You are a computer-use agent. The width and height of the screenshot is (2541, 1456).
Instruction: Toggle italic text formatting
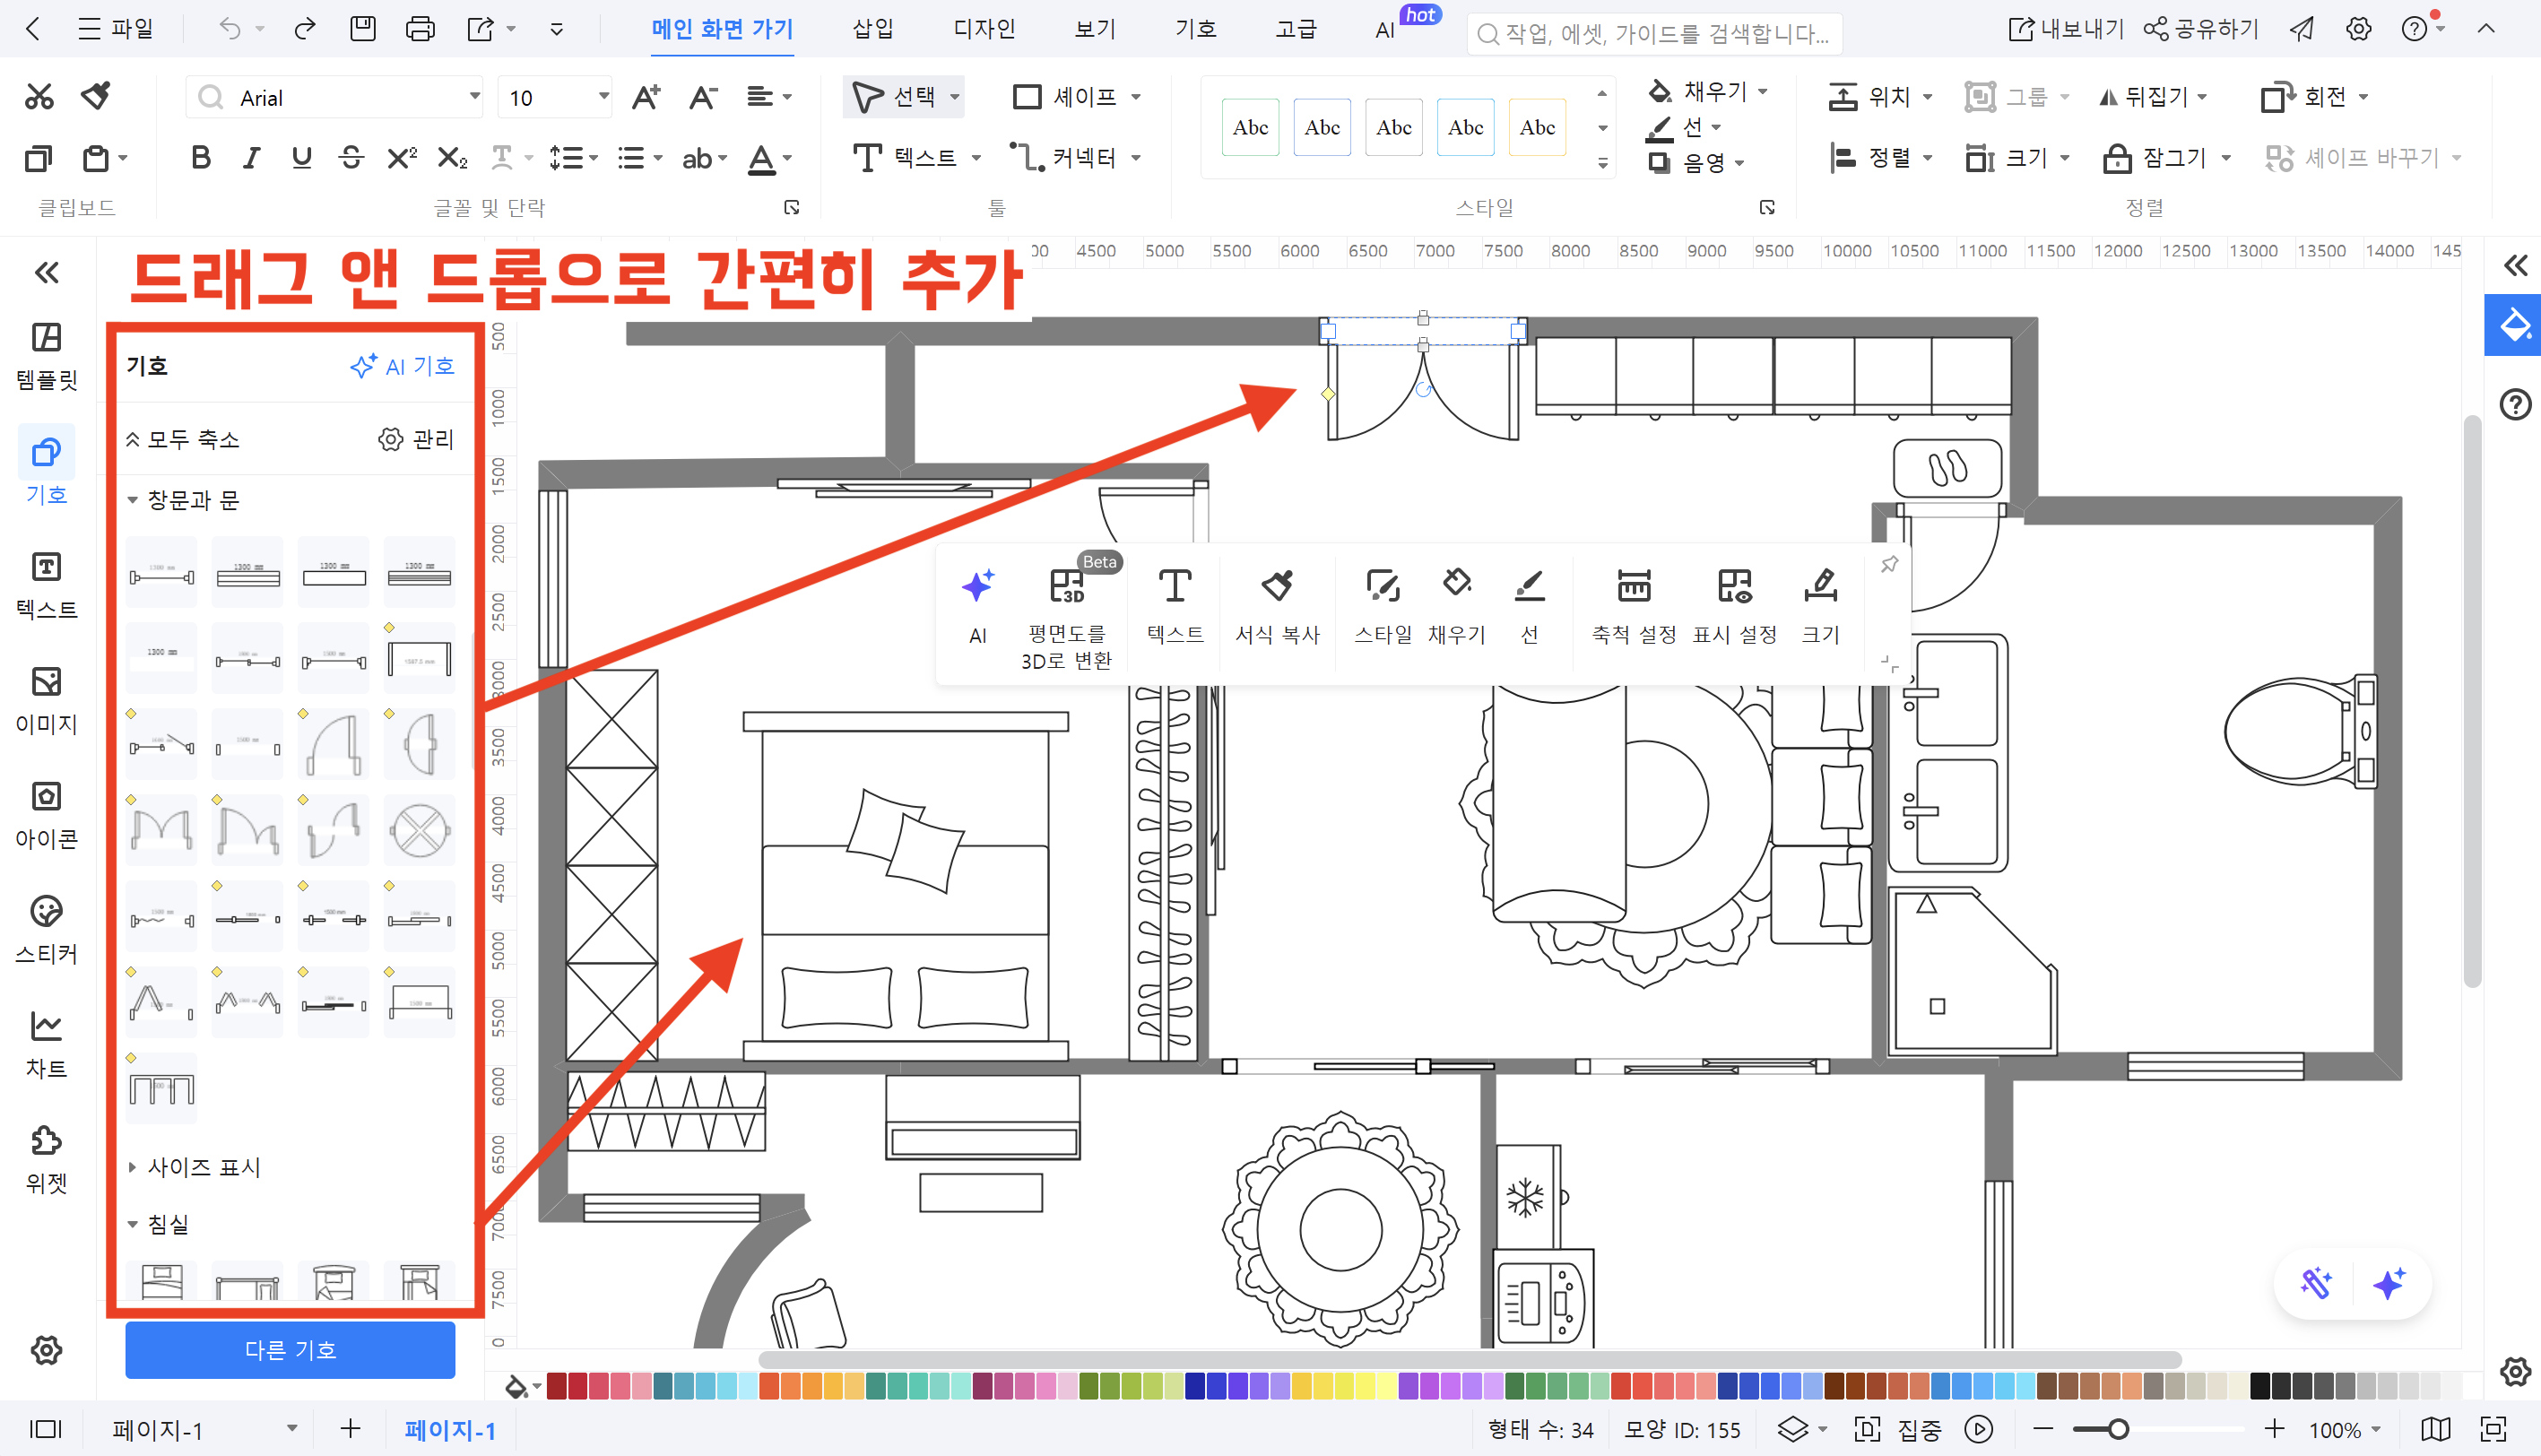(x=251, y=157)
